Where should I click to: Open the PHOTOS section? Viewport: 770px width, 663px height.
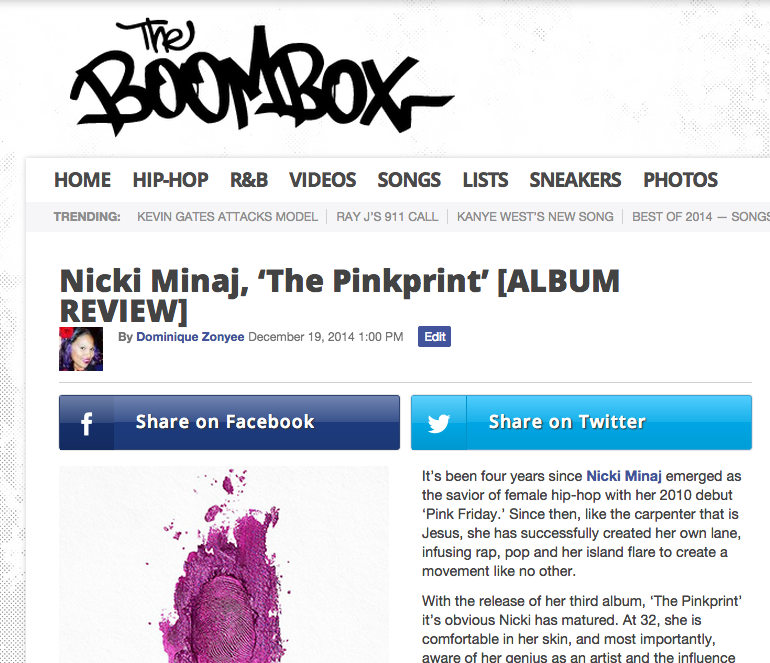tap(681, 180)
